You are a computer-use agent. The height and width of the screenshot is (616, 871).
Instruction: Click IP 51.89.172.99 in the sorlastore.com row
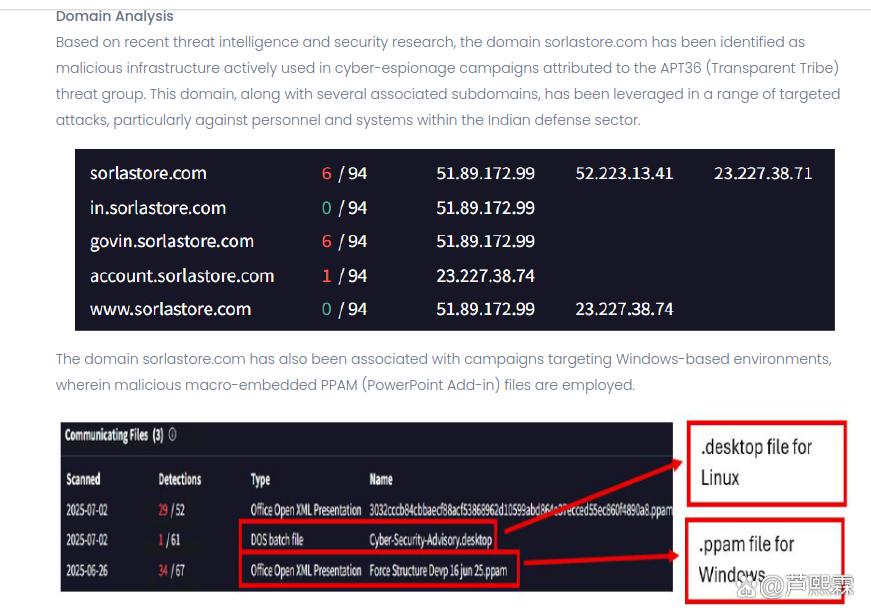point(485,173)
